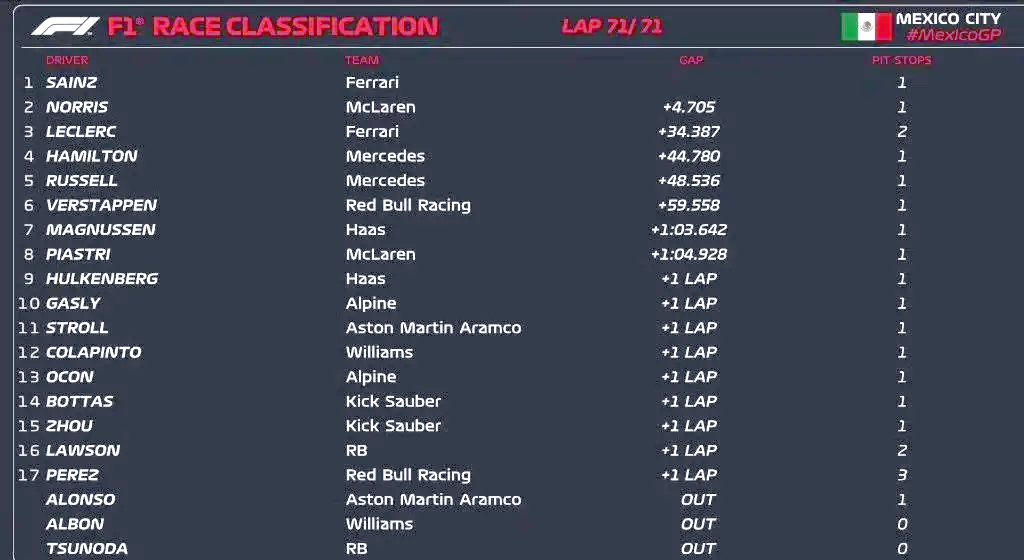Click Leclerc's gap of +34.387

pos(688,132)
